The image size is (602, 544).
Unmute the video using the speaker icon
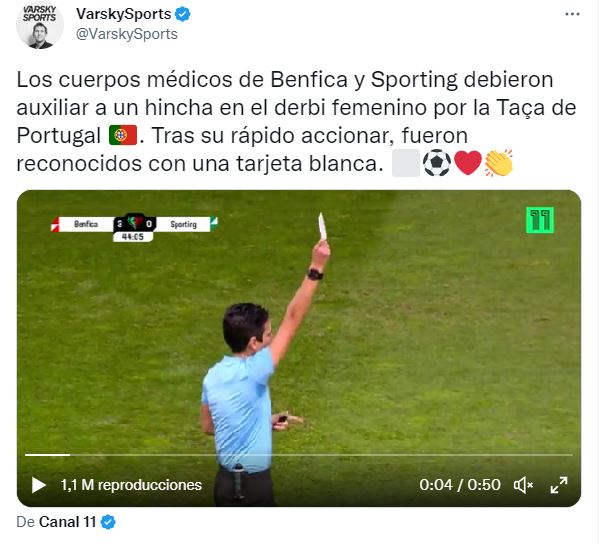pos(523,485)
